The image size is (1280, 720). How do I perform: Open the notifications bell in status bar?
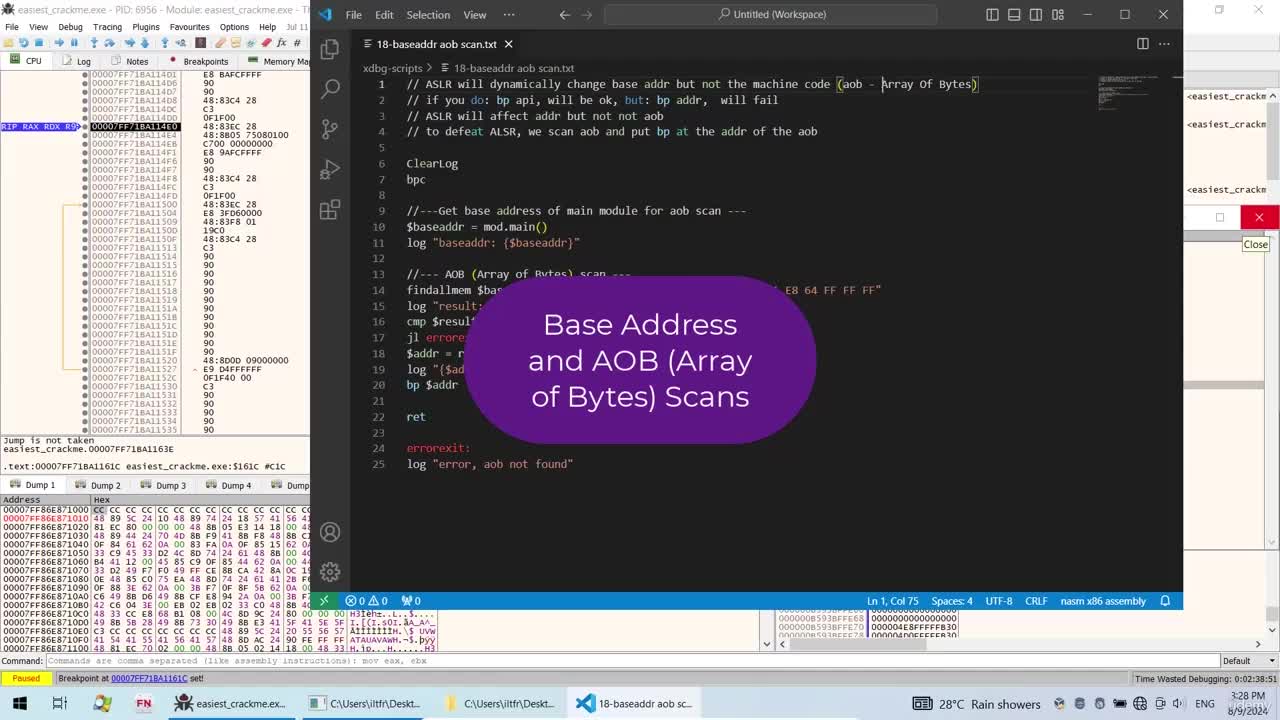1165,601
